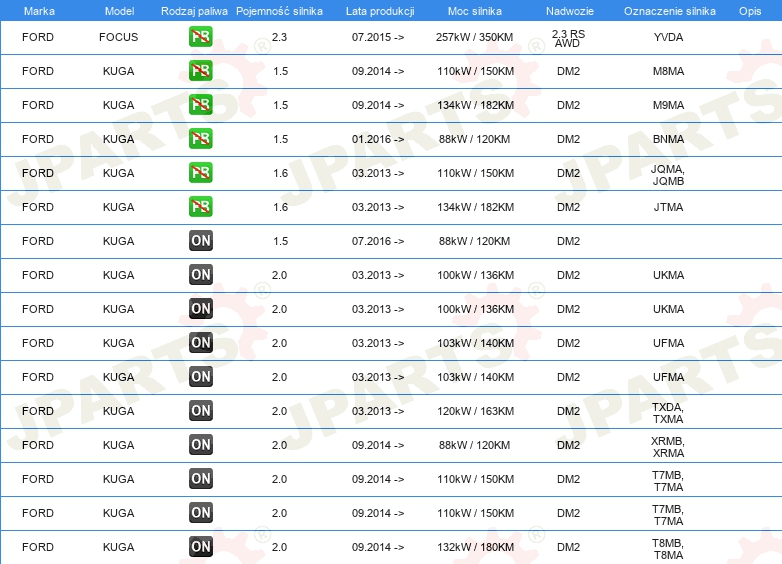Select the 120kW / 163KM power cell
Screen dimensions: 782x564
click(x=476, y=411)
